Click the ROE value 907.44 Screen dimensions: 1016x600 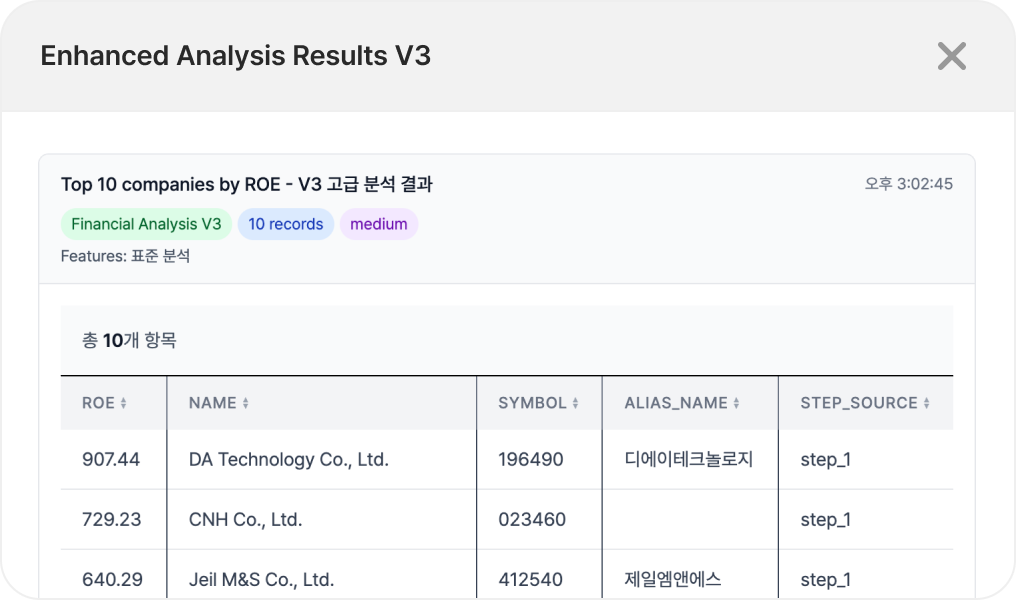(111, 460)
